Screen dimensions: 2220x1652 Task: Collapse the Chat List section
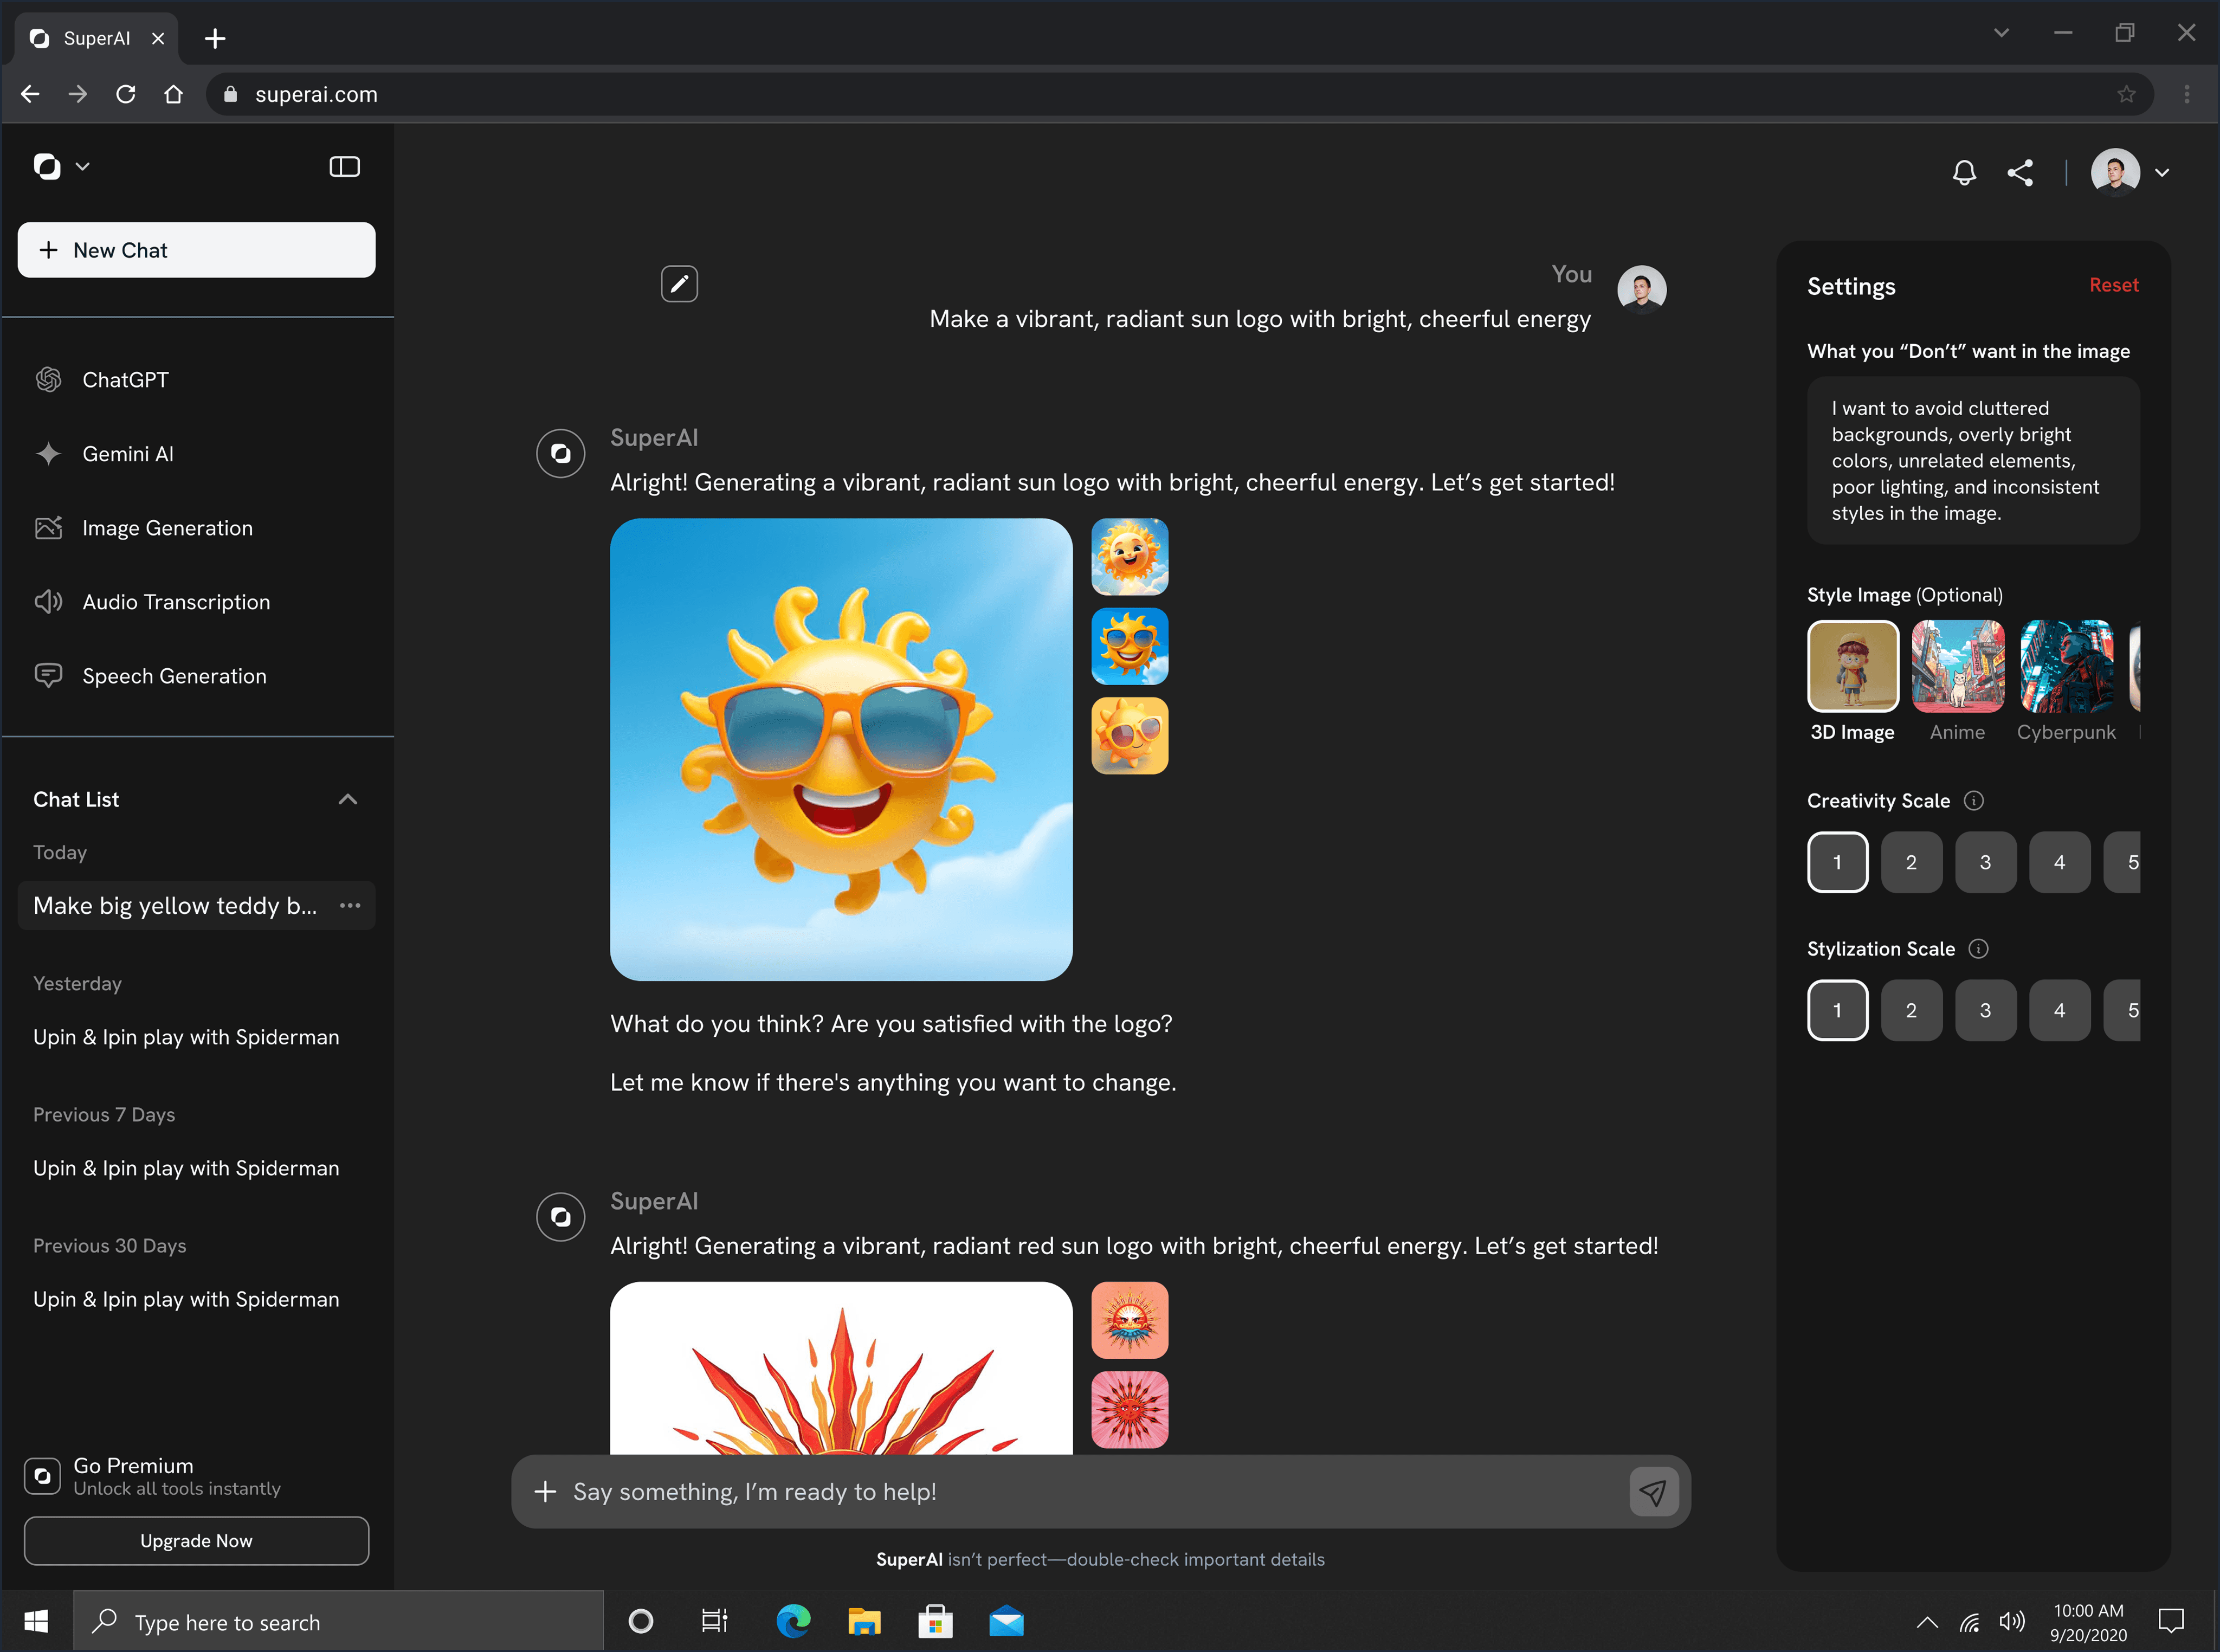[x=347, y=799]
